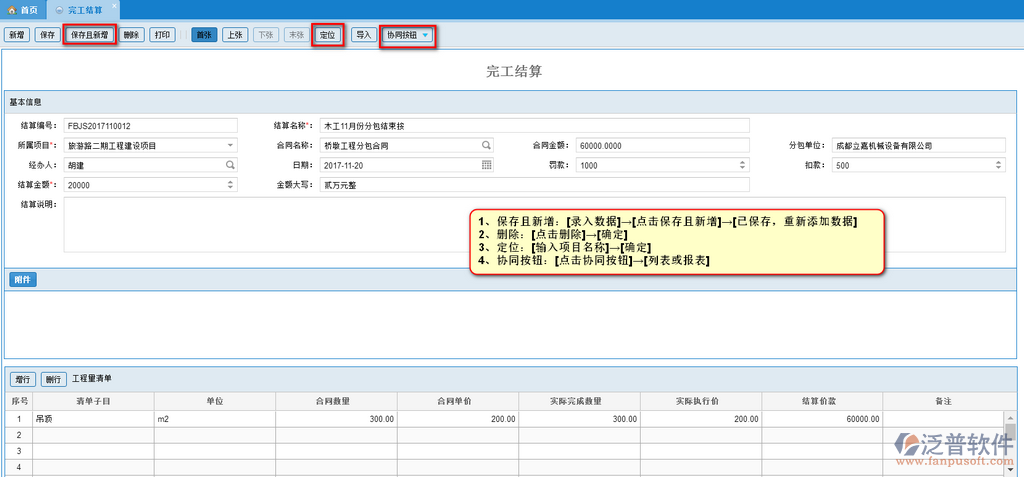Viewport: 1024px width, 477px height.
Task: Click the 保存且新增 button
Action: coord(89,35)
